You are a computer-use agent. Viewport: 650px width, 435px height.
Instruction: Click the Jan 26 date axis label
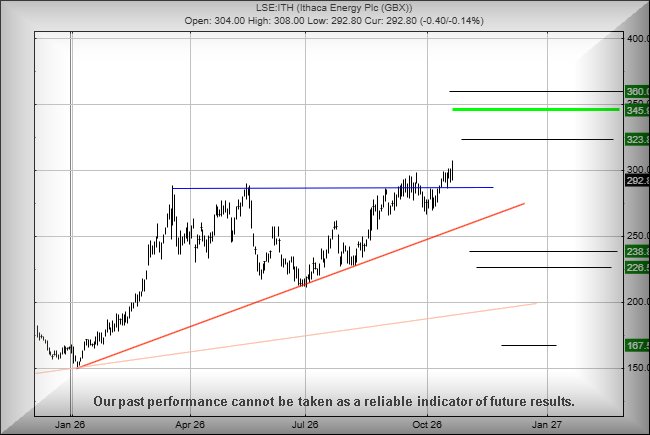pyautogui.click(x=70, y=425)
